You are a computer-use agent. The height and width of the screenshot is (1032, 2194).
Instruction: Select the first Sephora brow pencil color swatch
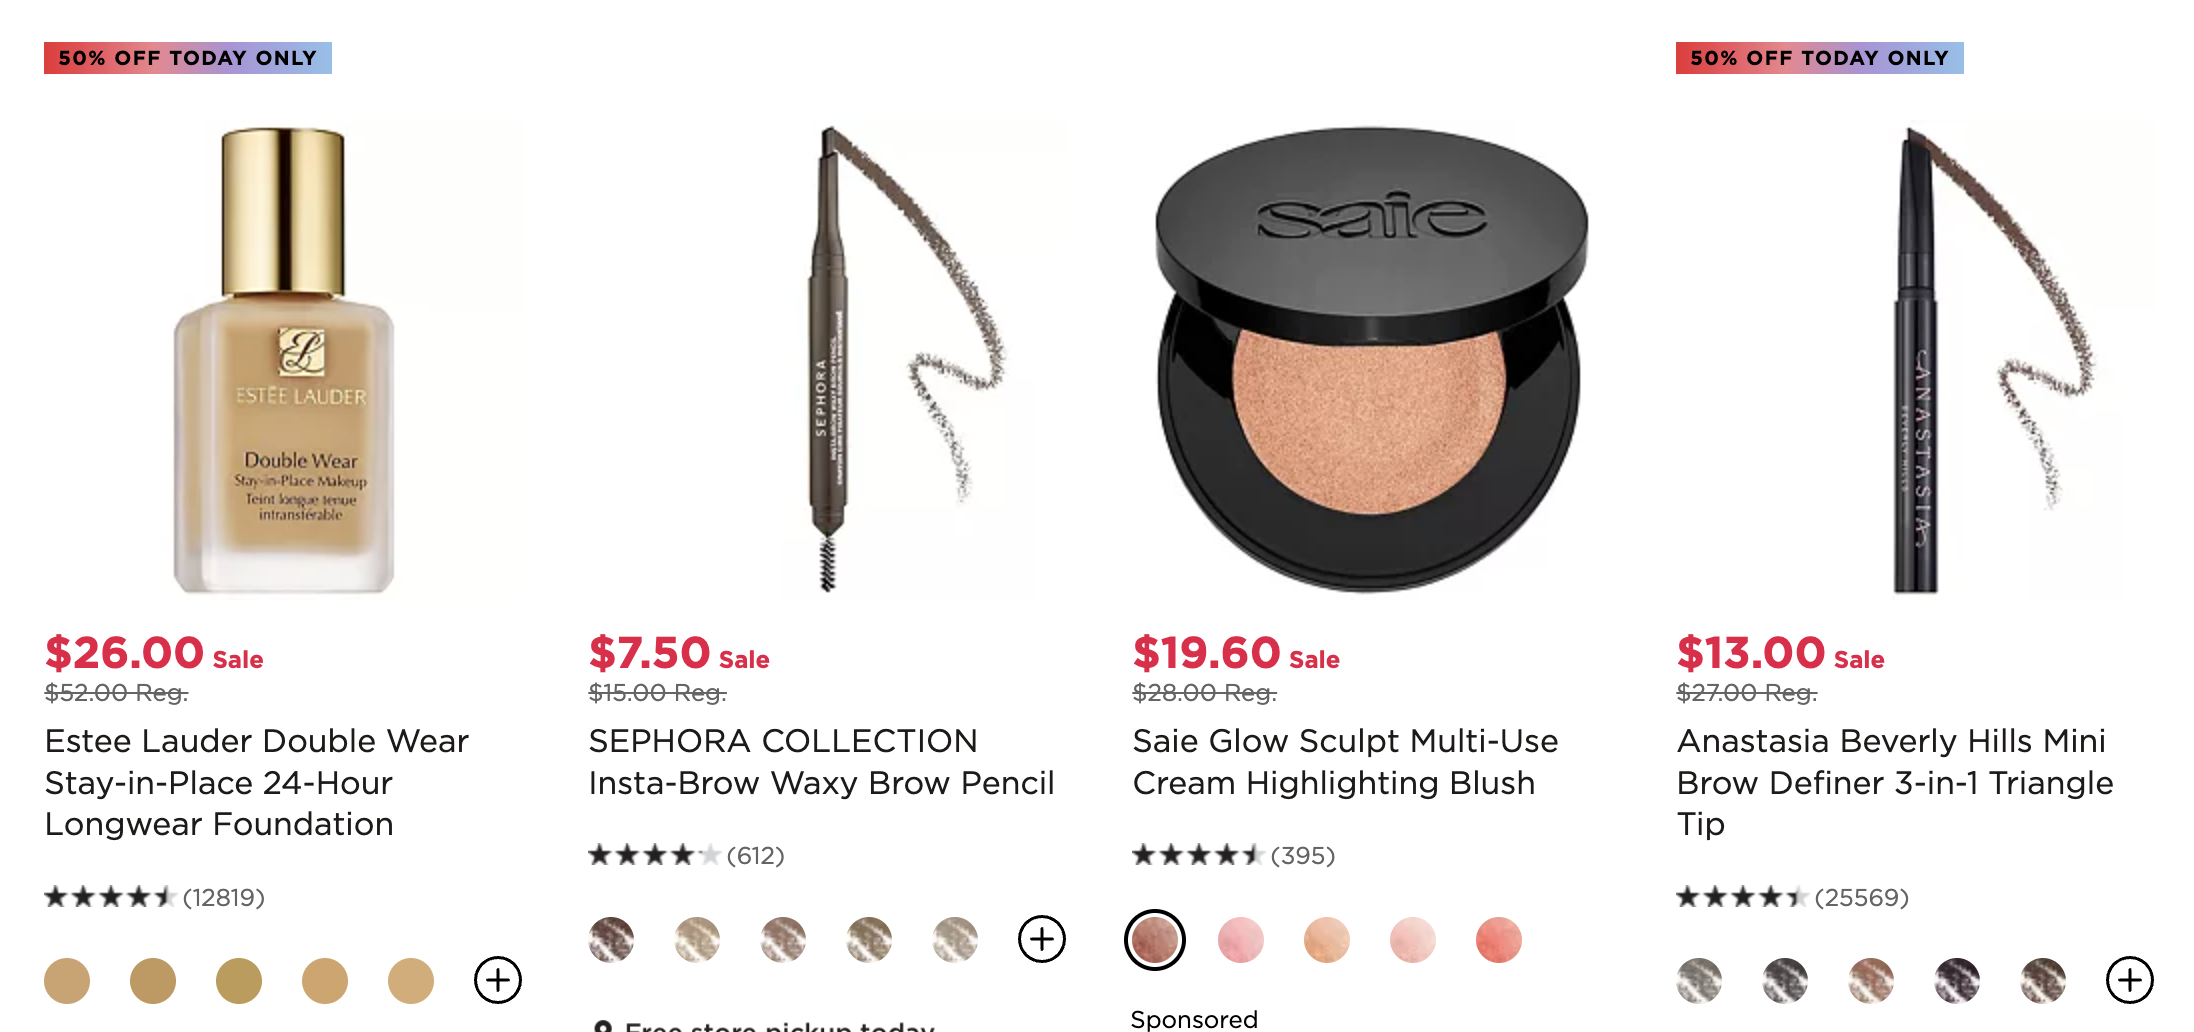pos(611,939)
